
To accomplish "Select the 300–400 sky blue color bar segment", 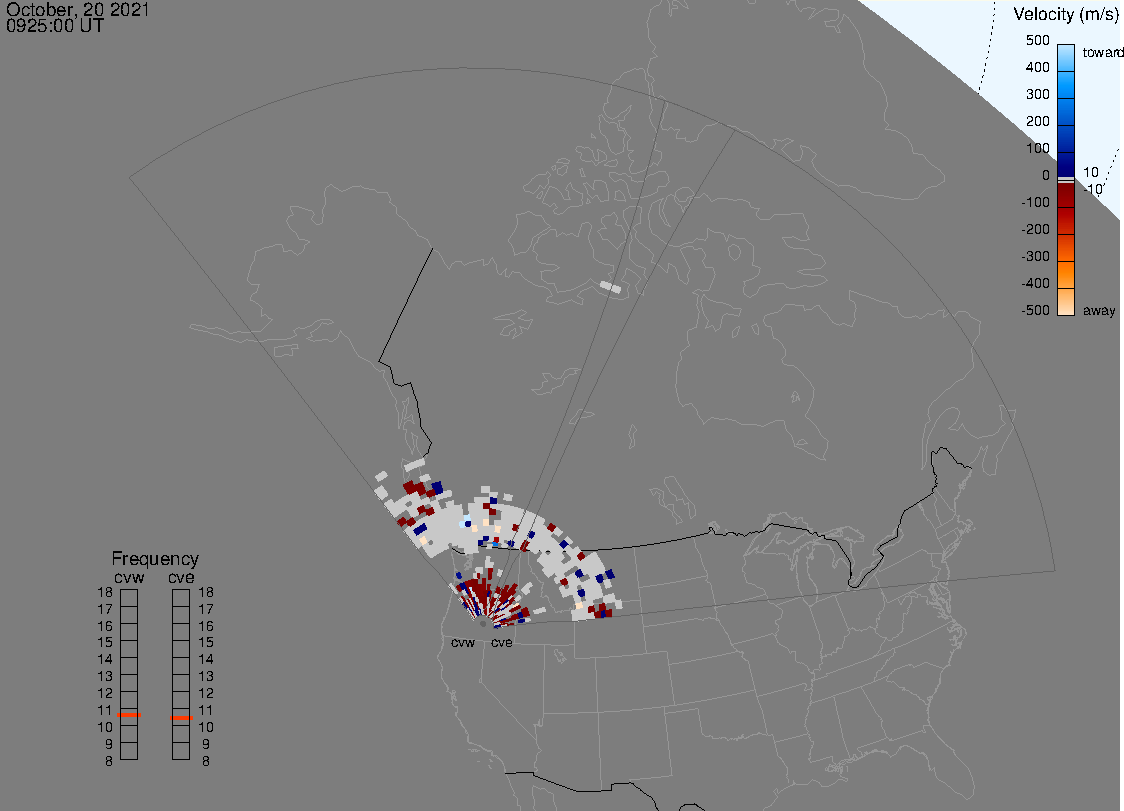I will click(x=1066, y=85).
